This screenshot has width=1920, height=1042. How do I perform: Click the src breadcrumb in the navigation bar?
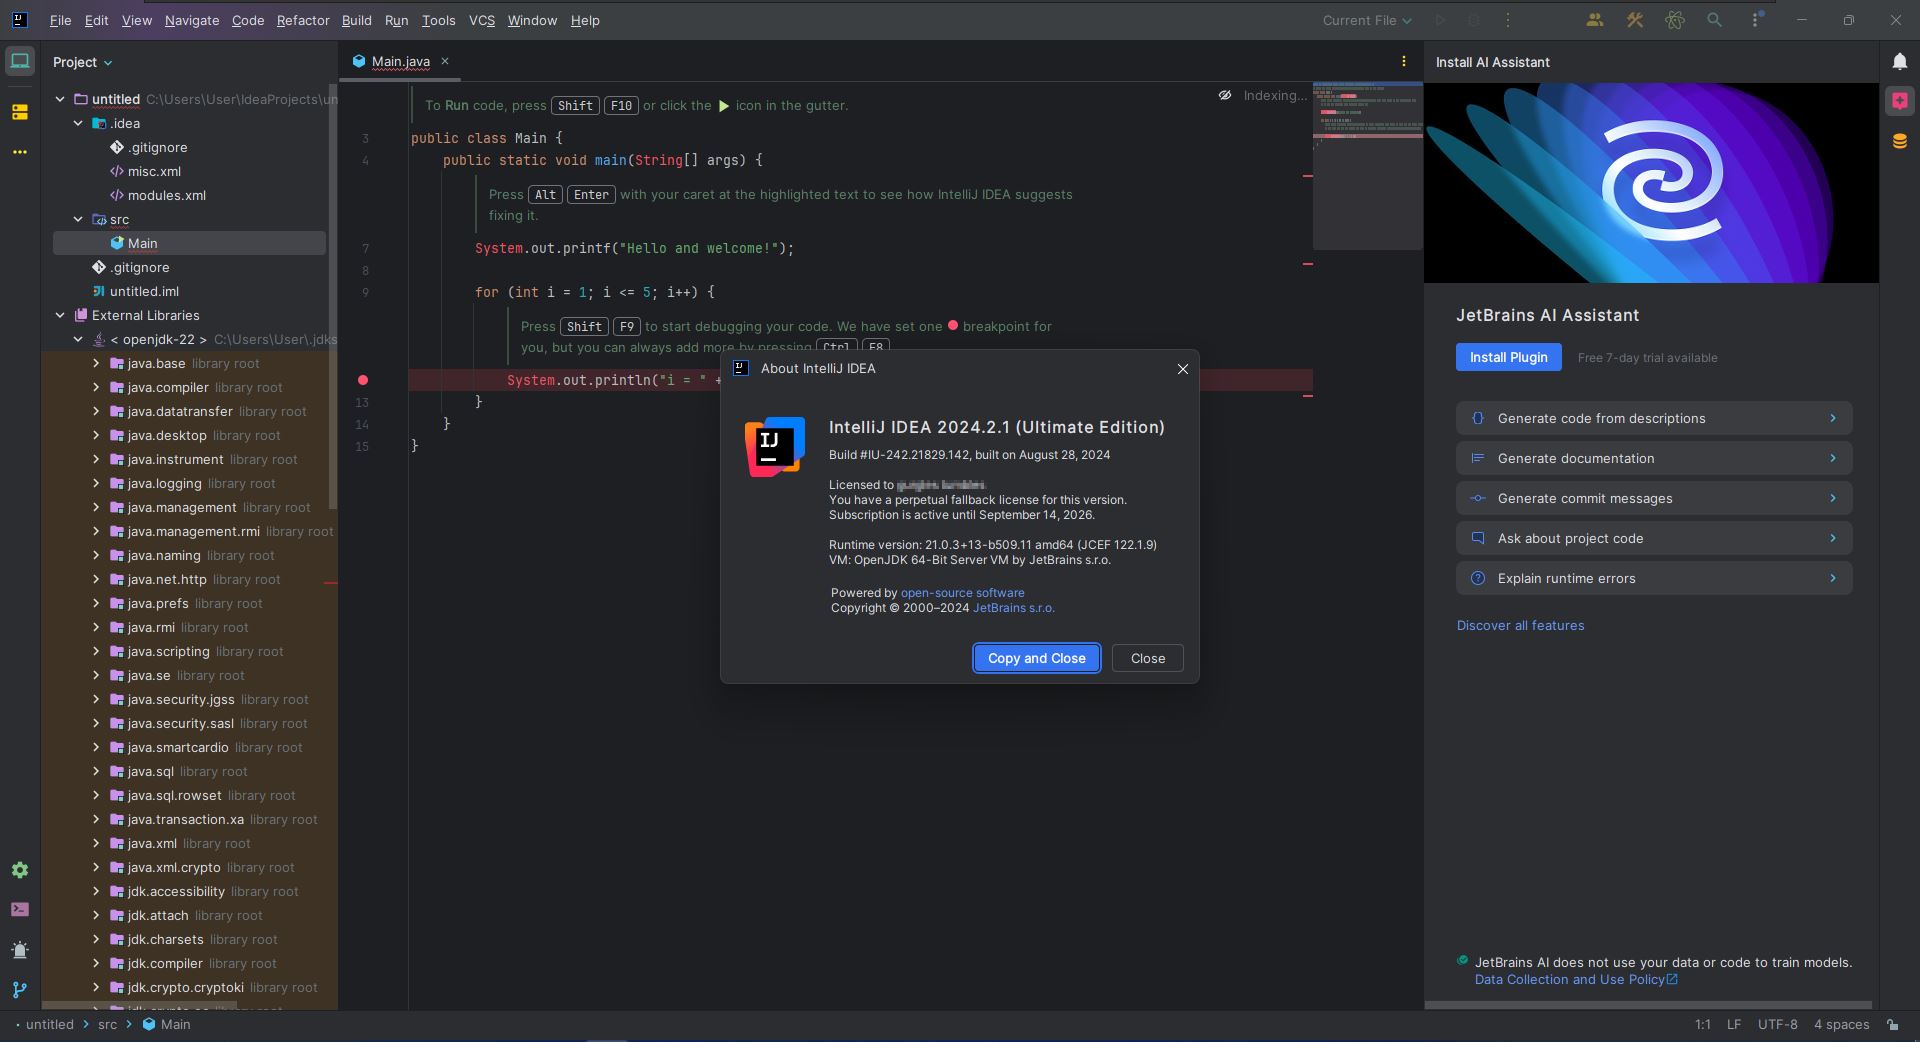tap(107, 1025)
